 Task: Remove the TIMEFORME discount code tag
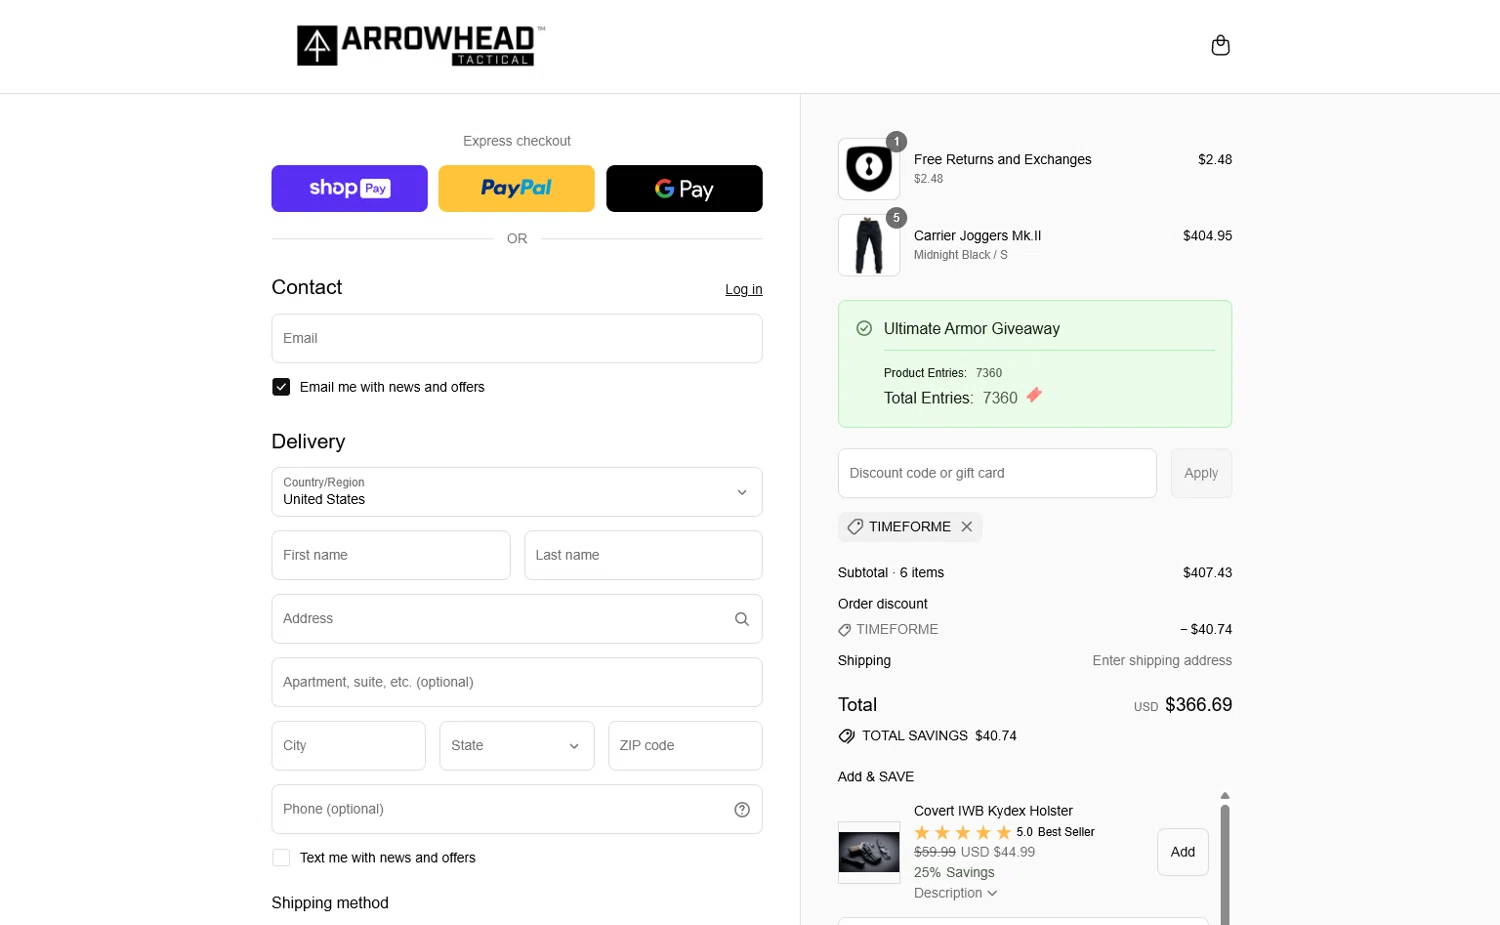pyautogui.click(x=966, y=527)
